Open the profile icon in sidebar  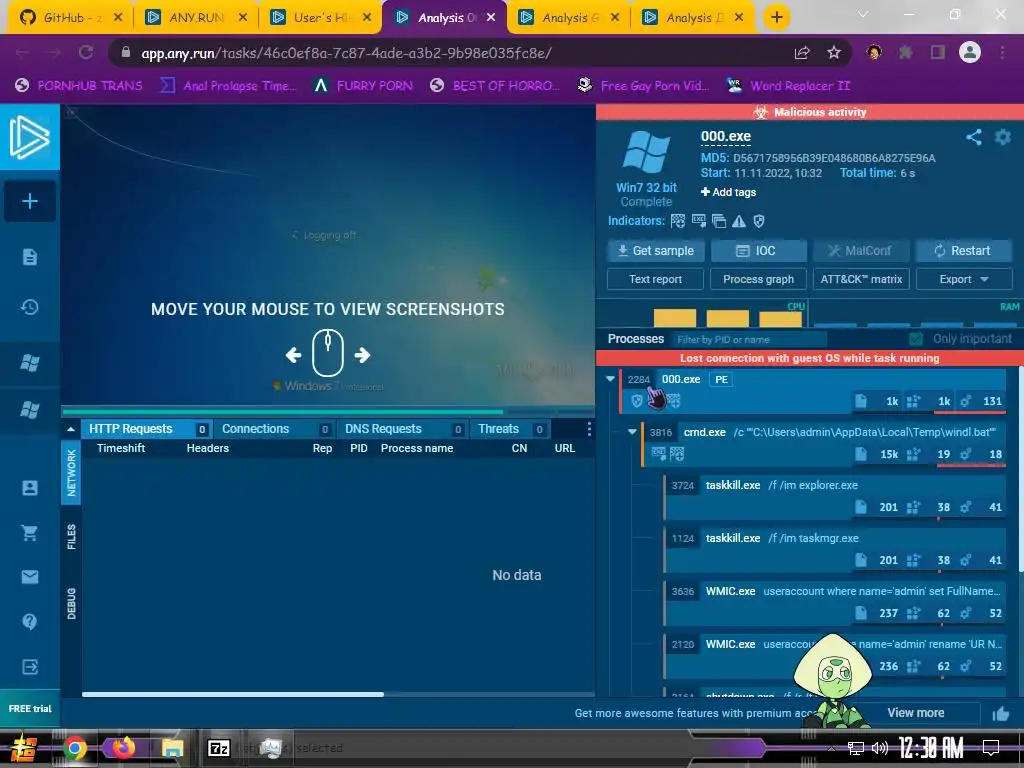[x=29, y=488]
